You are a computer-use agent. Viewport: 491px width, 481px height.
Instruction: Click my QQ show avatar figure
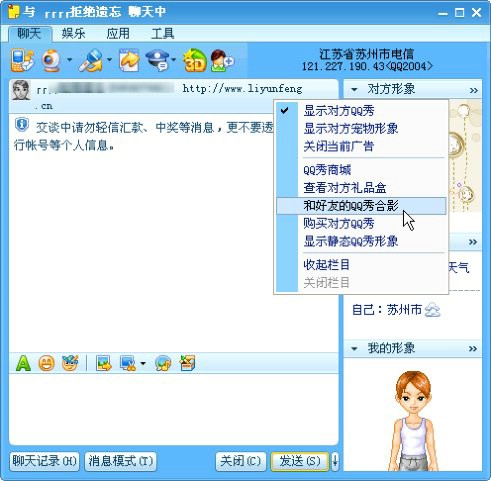[413, 420]
